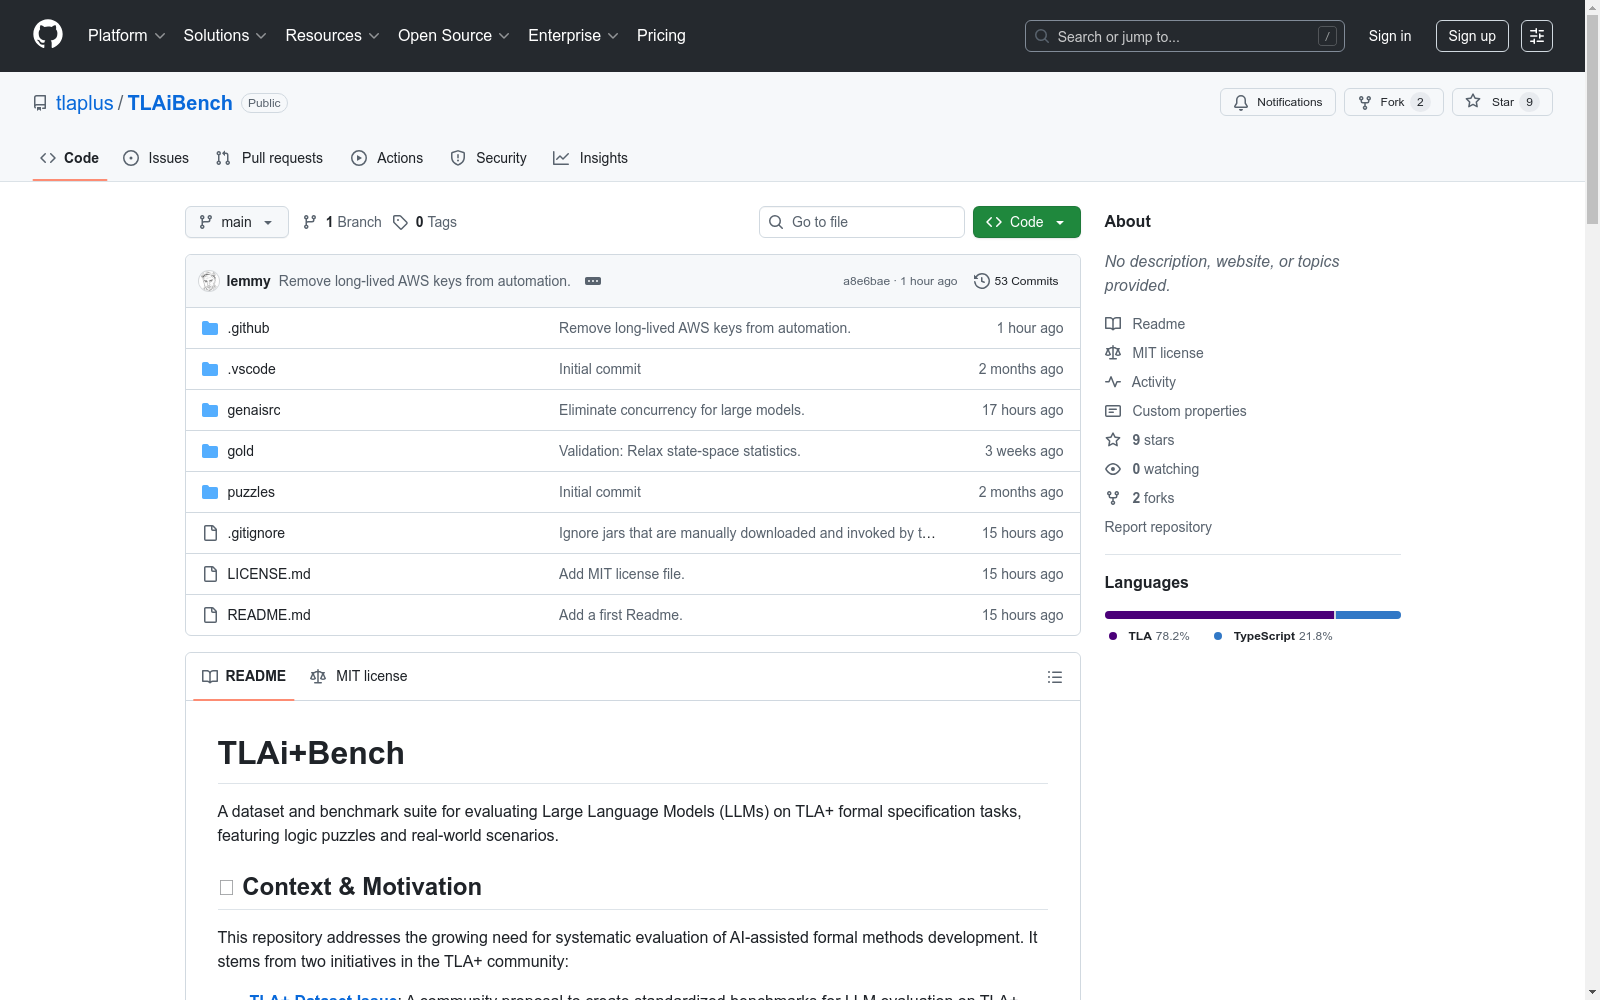Open the GitHub home logo
1600x1000 pixels.
48,35
